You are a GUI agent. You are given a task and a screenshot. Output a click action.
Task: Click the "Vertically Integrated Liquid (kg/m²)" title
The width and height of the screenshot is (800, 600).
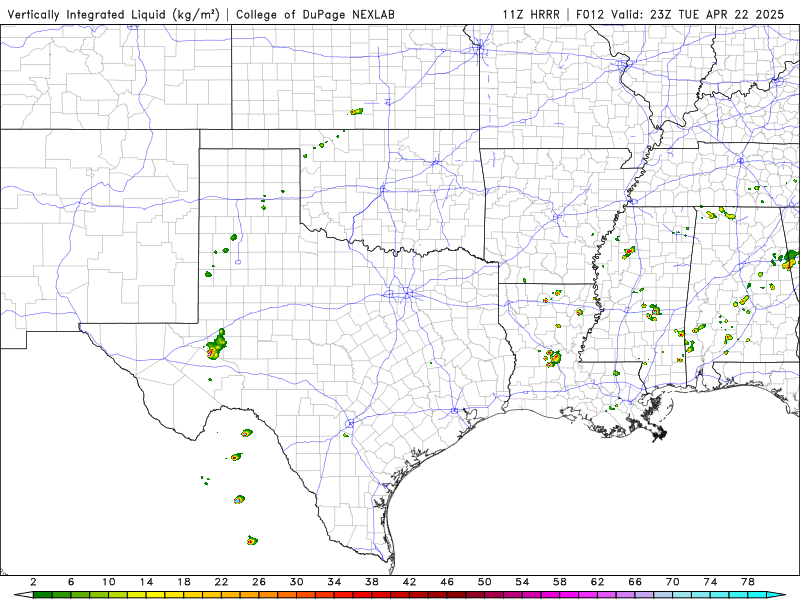tap(113, 15)
